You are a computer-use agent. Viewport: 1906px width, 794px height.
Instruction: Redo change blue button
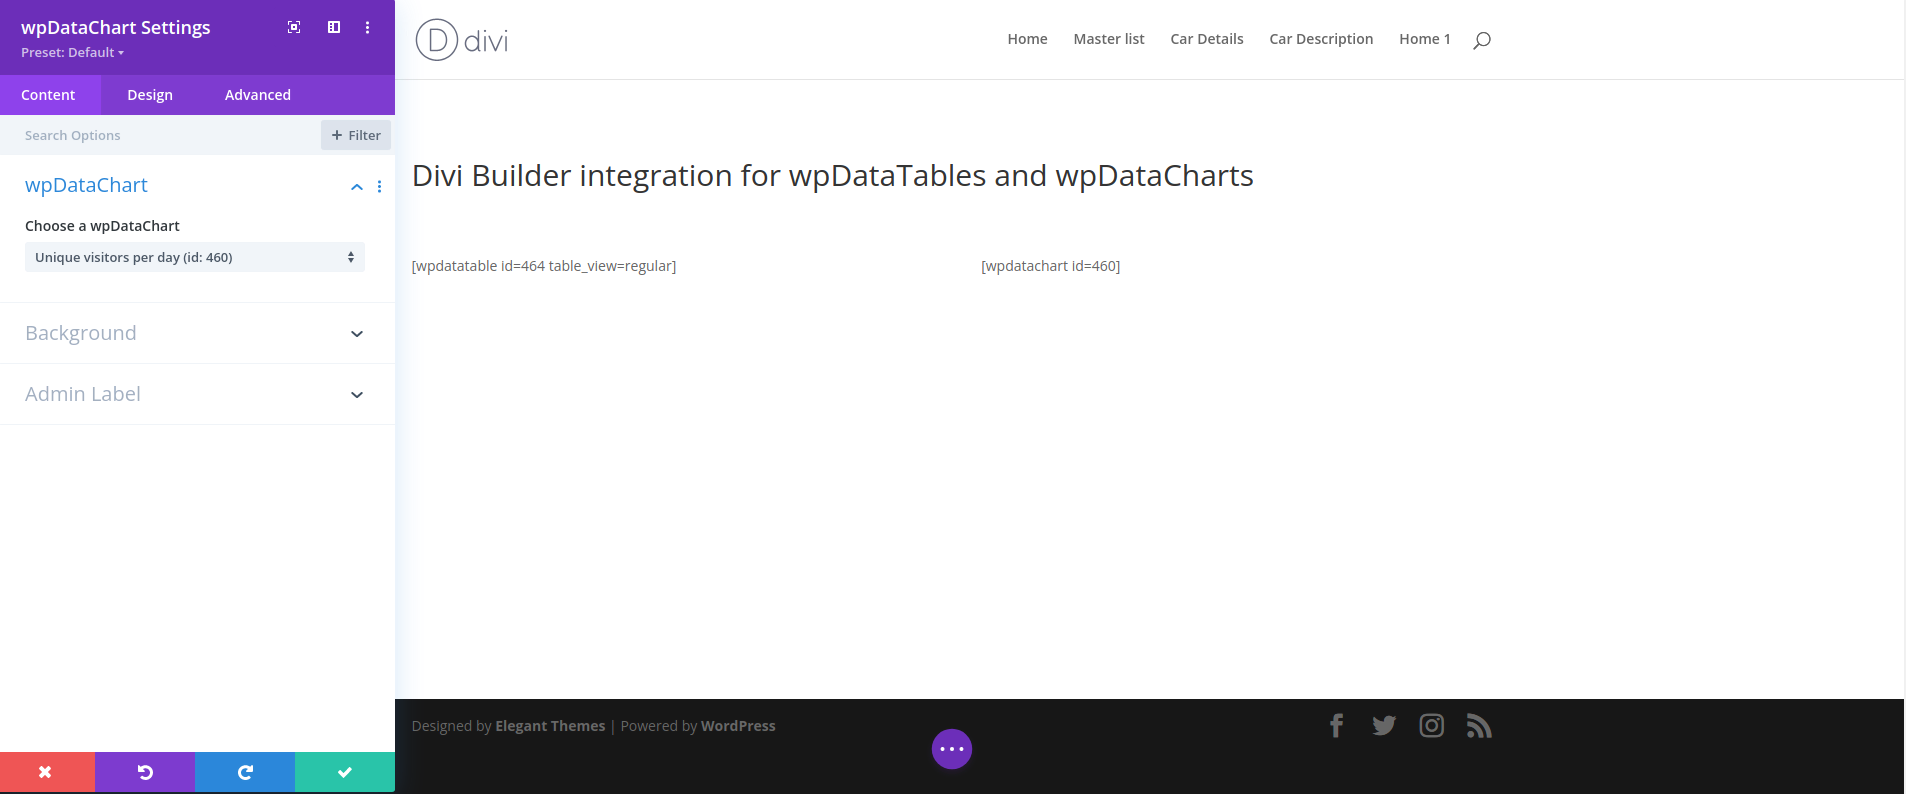pos(245,772)
